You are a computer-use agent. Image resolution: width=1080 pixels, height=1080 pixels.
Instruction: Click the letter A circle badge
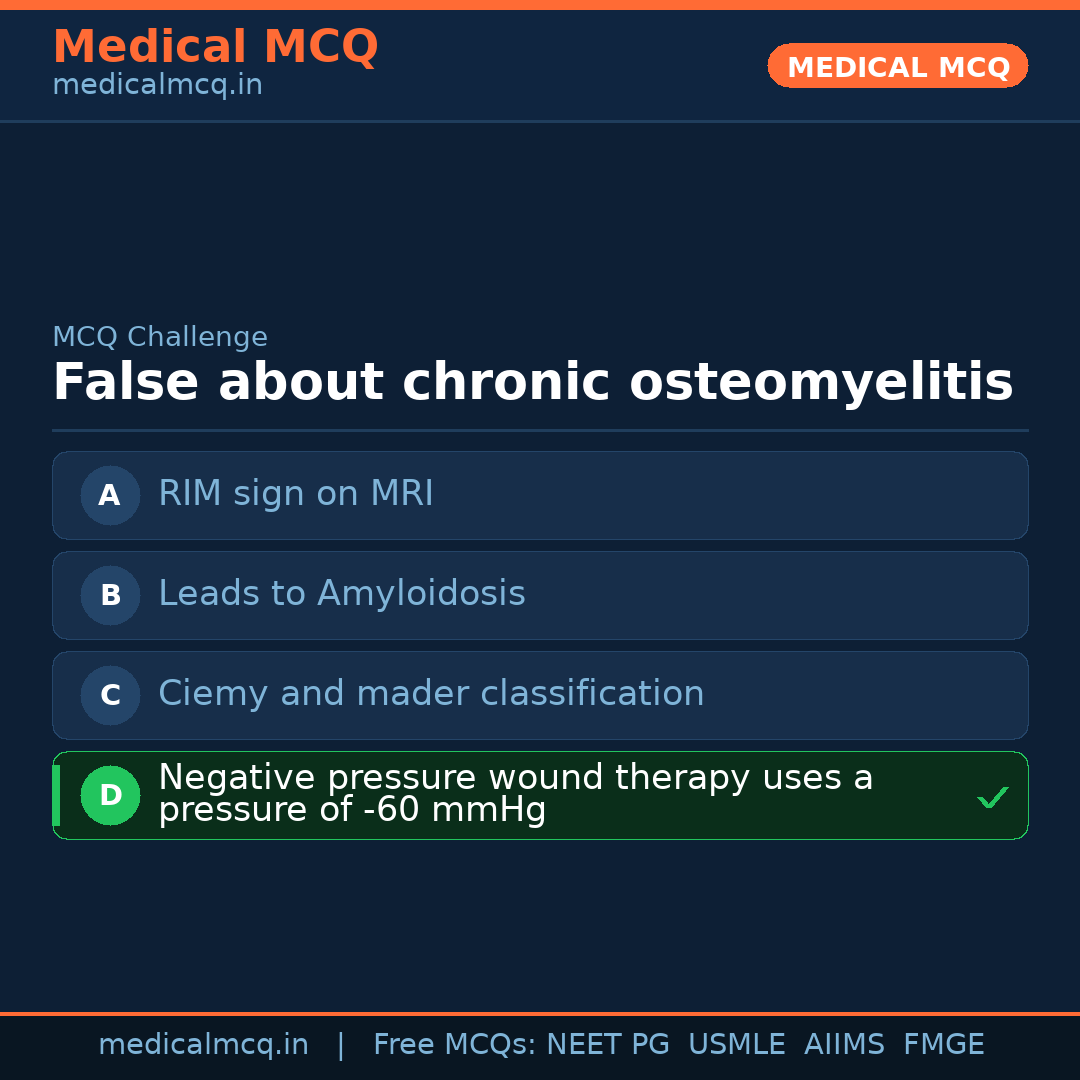coord(110,495)
